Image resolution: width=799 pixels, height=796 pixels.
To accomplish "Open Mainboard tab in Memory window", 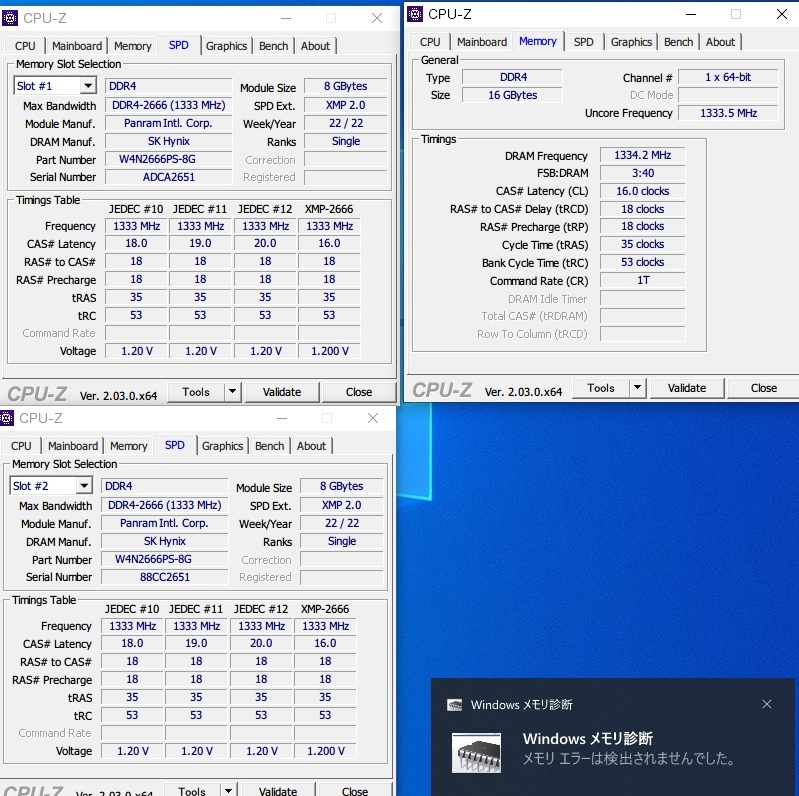I will [482, 42].
